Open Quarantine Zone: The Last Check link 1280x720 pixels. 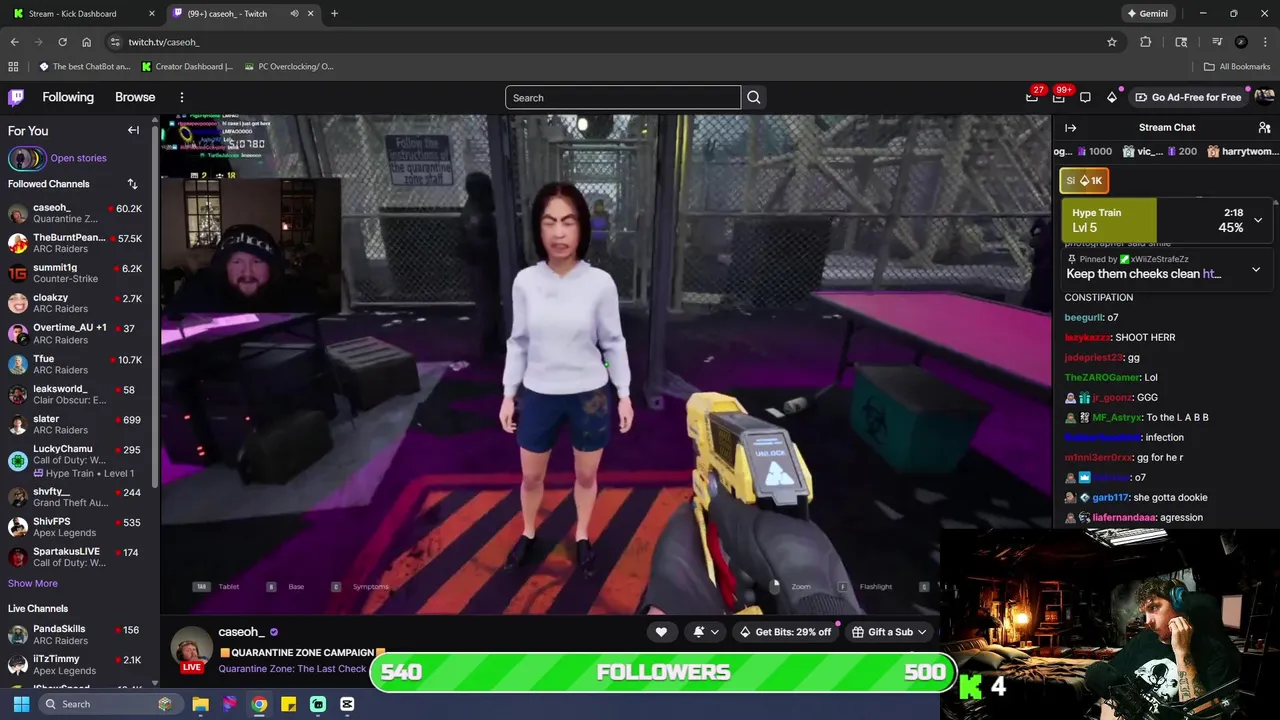[x=292, y=669]
